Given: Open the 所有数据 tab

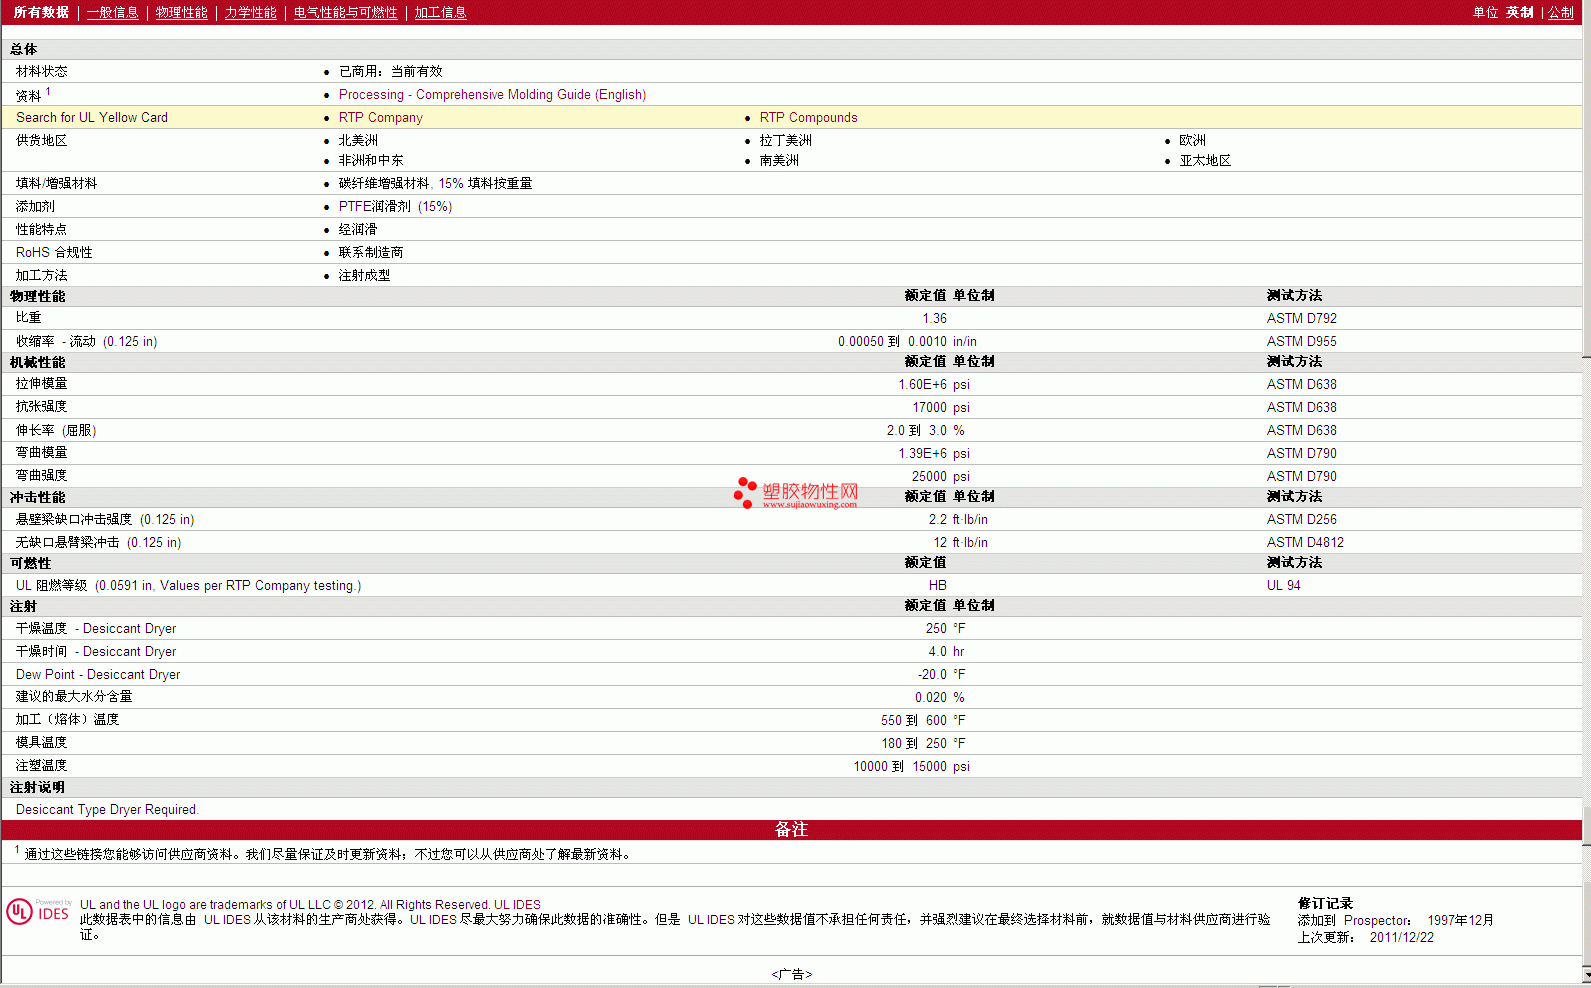Looking at the screenshot, I should [41, 12].
